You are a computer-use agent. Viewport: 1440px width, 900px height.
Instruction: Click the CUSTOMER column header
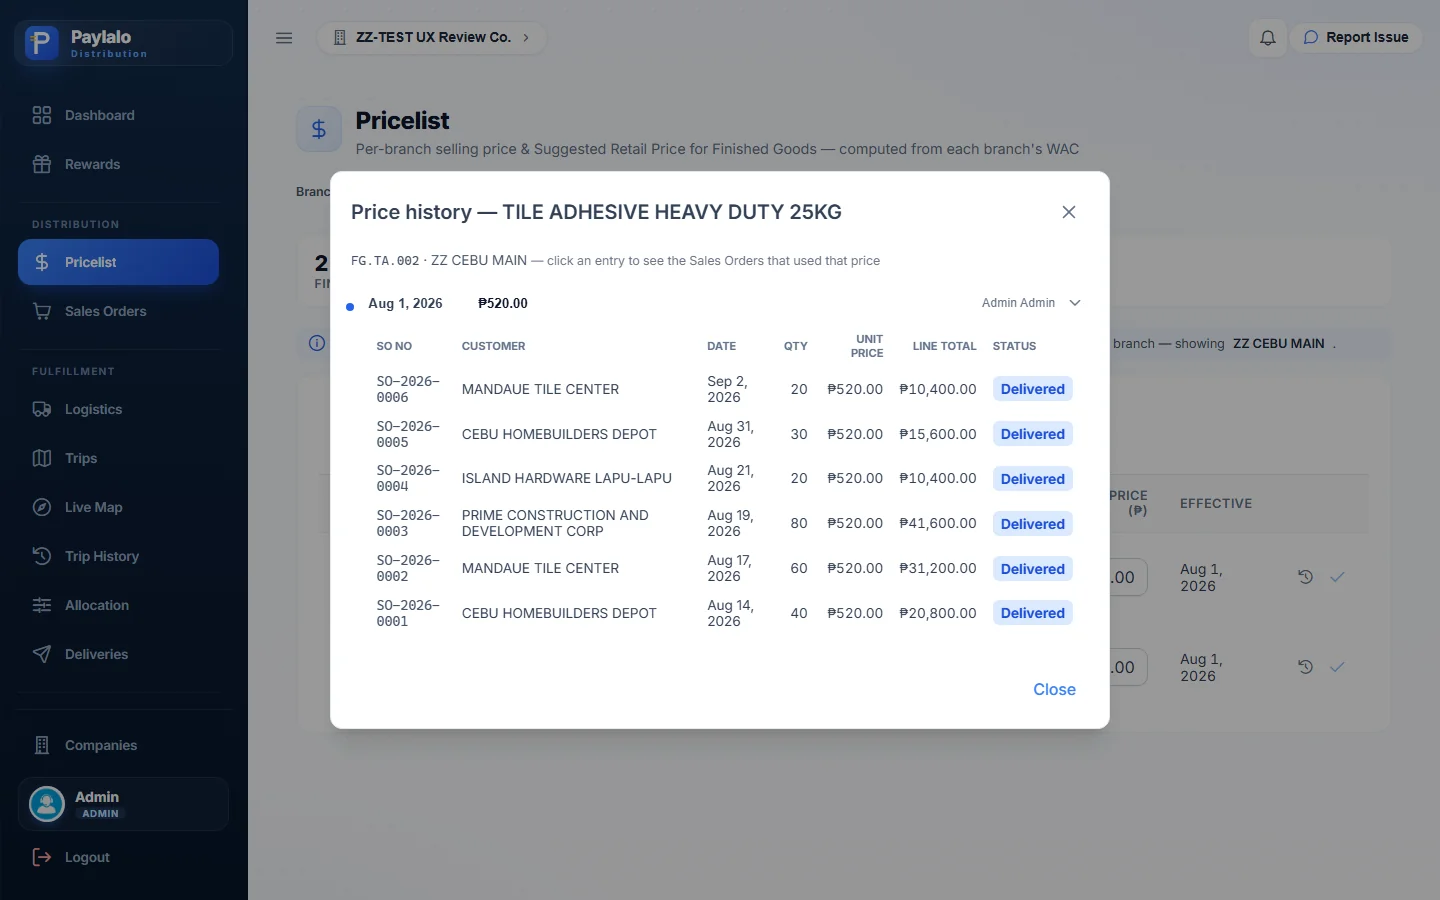click(x=493, y=346)
